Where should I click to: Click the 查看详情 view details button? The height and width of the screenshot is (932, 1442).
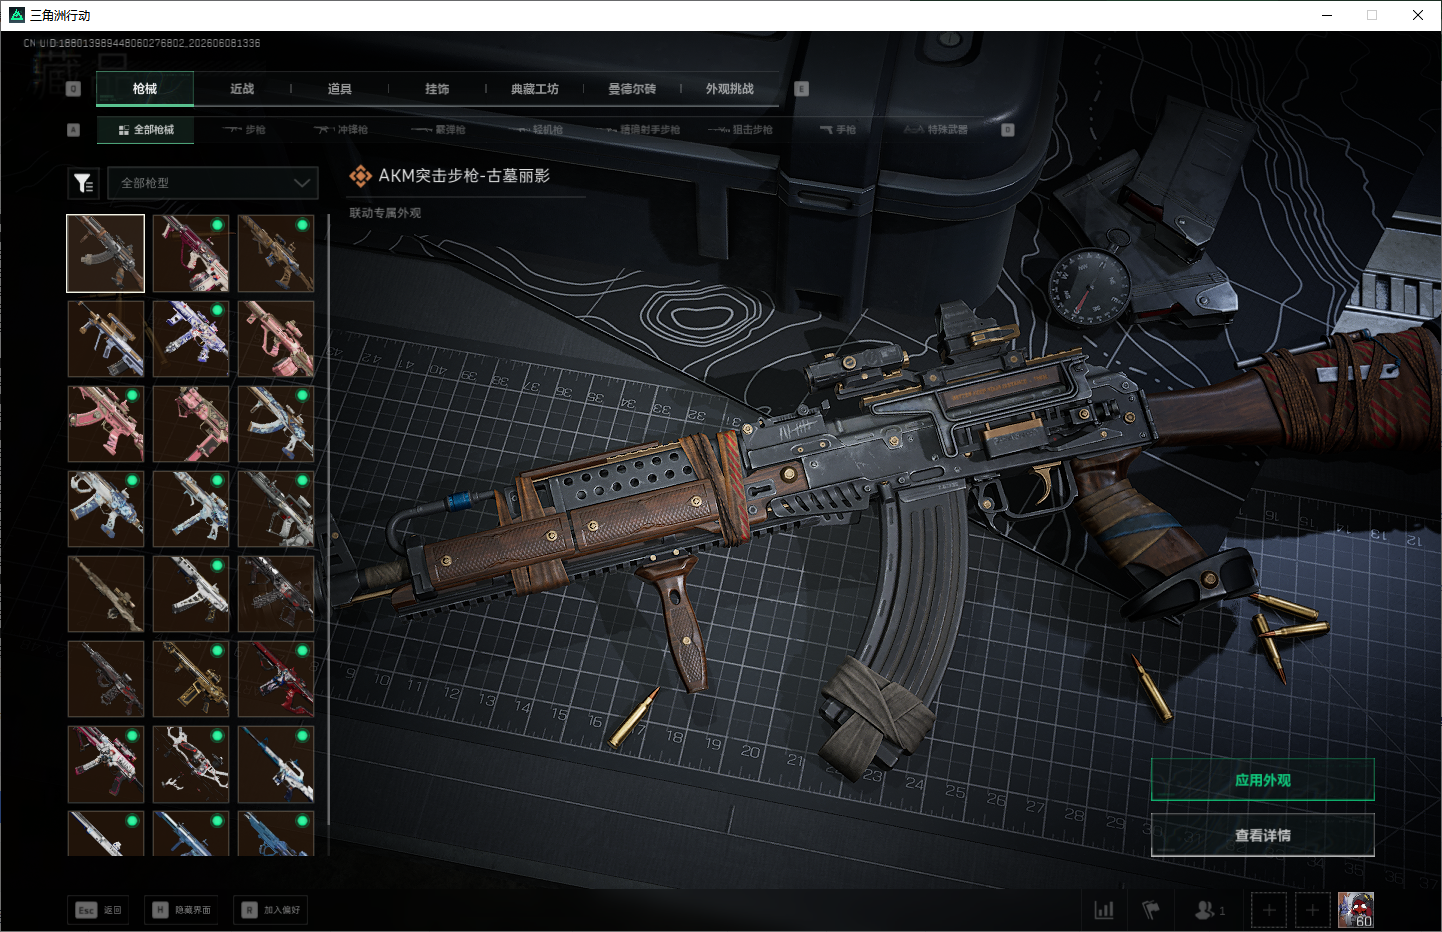1263,835
